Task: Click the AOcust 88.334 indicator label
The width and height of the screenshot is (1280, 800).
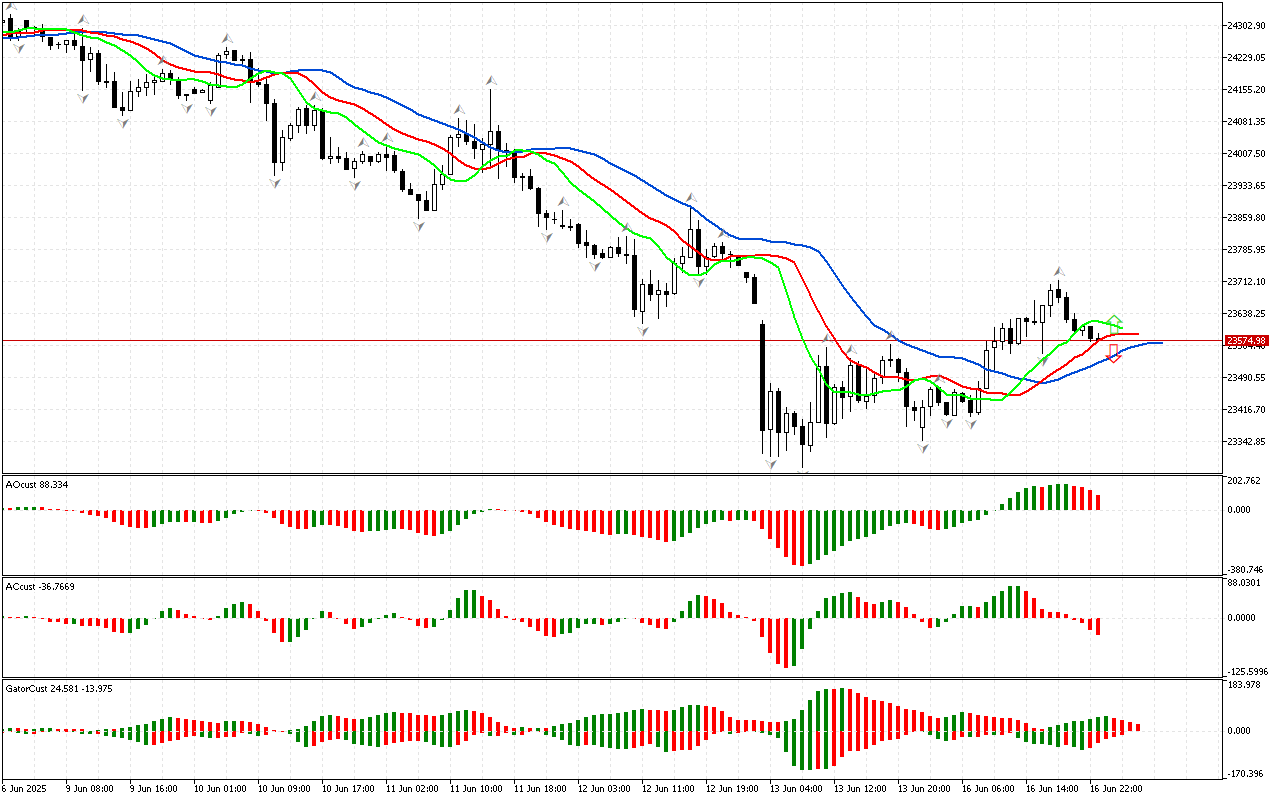Action: pos(35,484)
